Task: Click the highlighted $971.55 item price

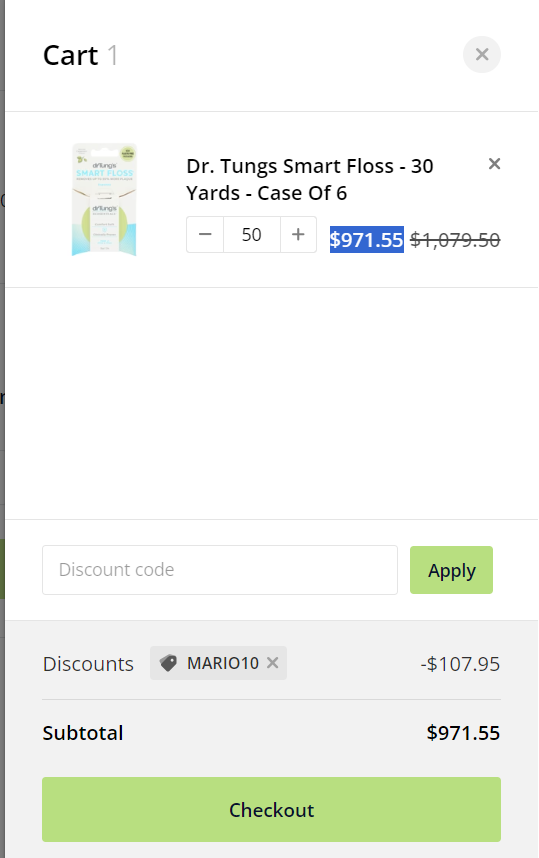Action: click(x=367, y=240)
